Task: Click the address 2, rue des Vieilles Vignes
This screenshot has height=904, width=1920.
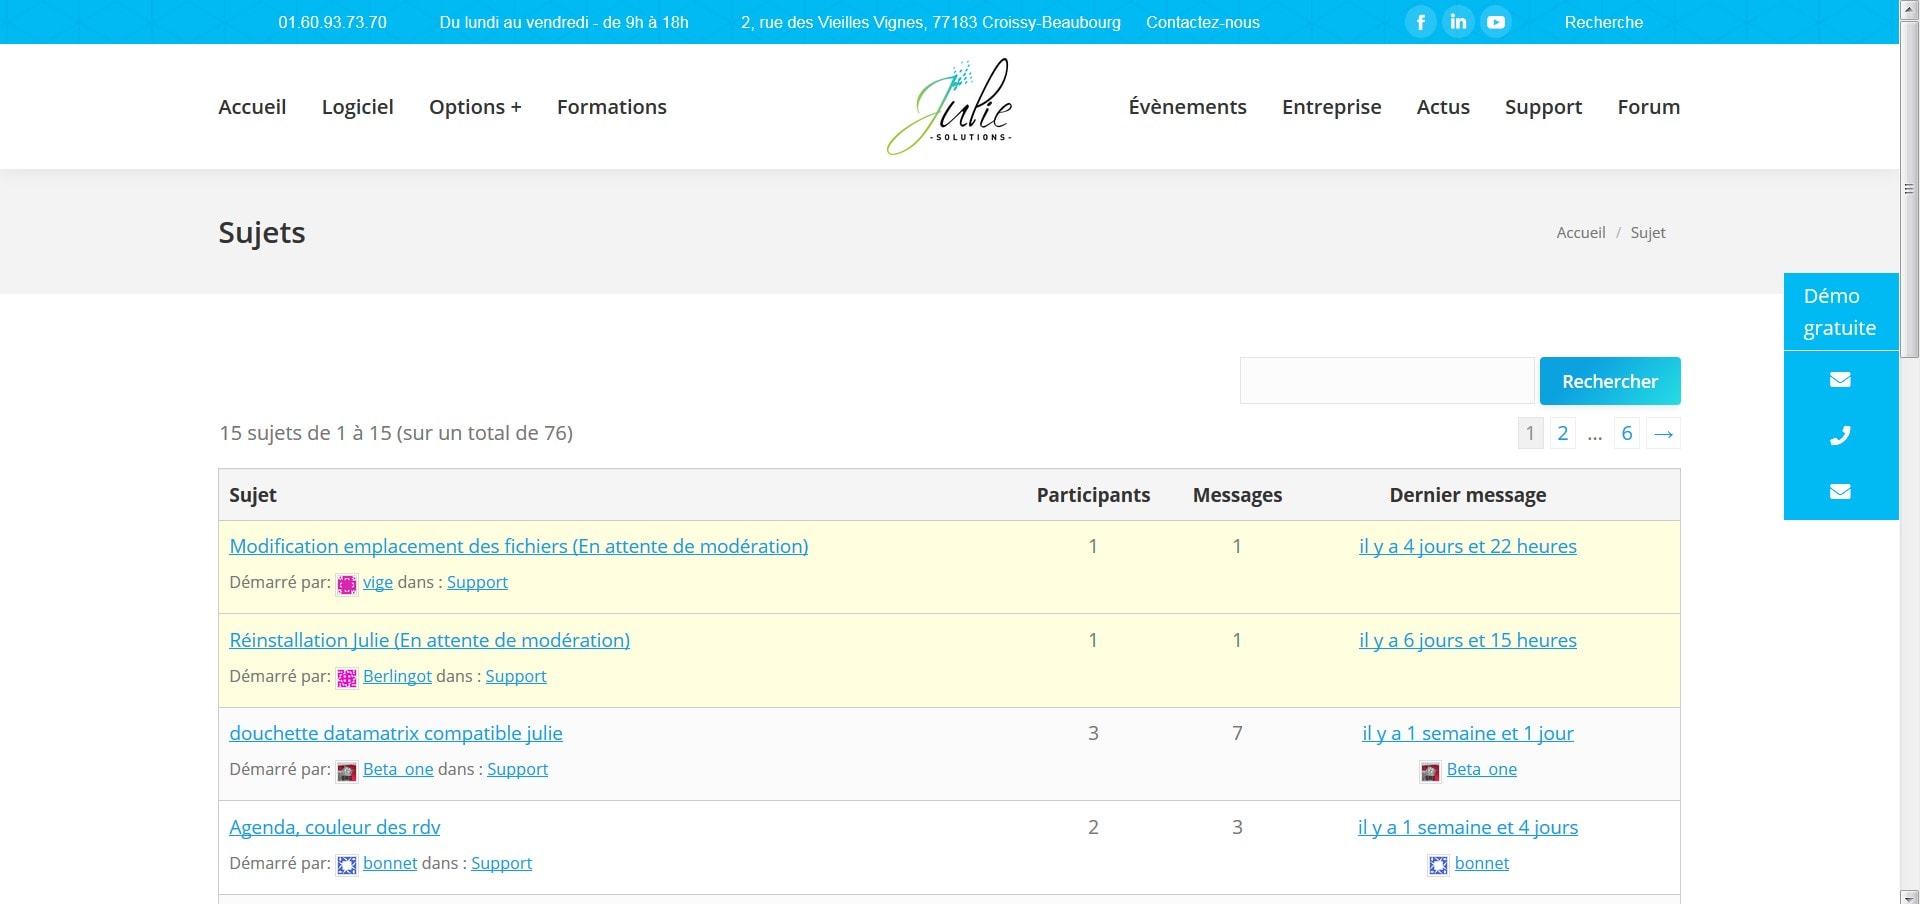Action: tap(931, 22)
